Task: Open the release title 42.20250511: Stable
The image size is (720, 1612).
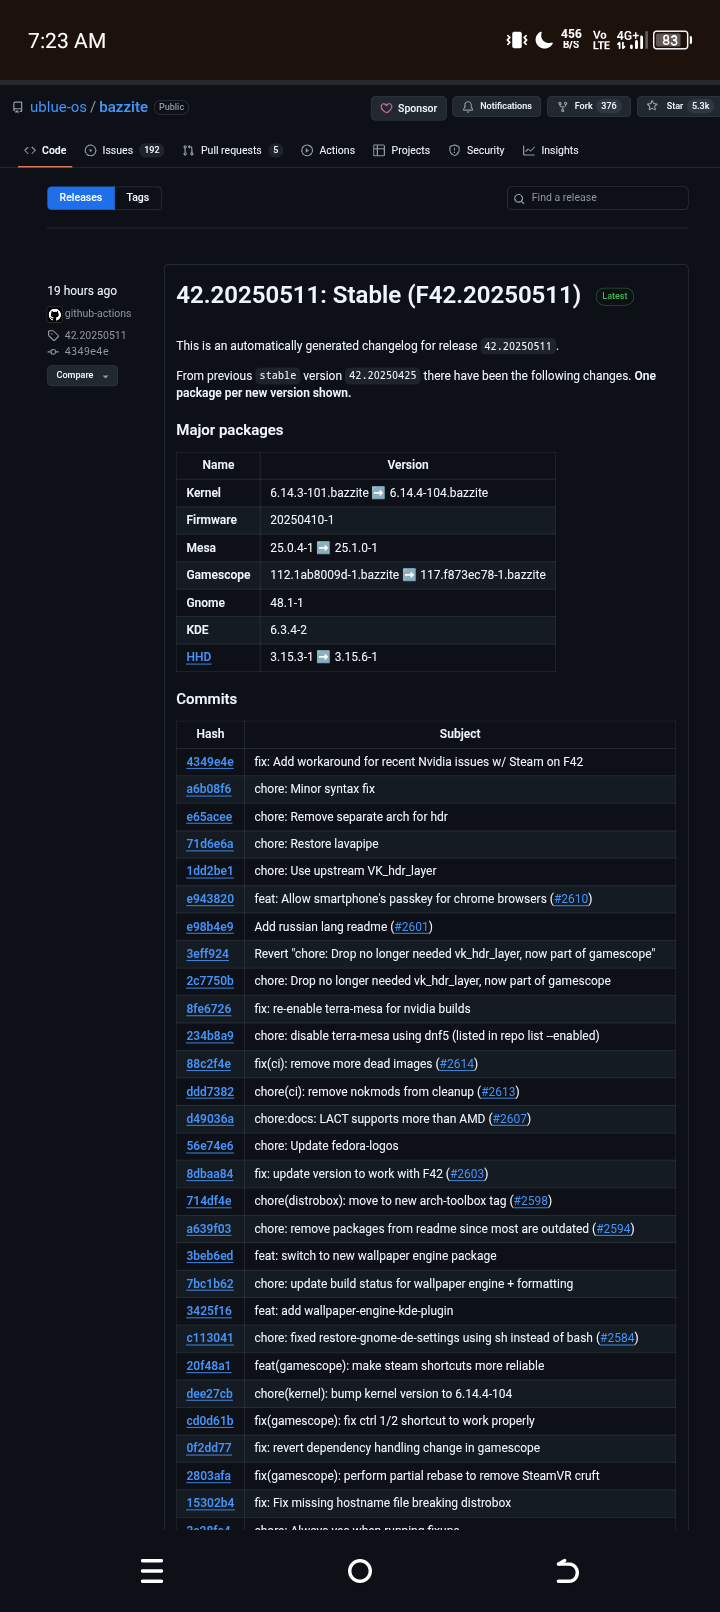Action: tap(378, 295)
